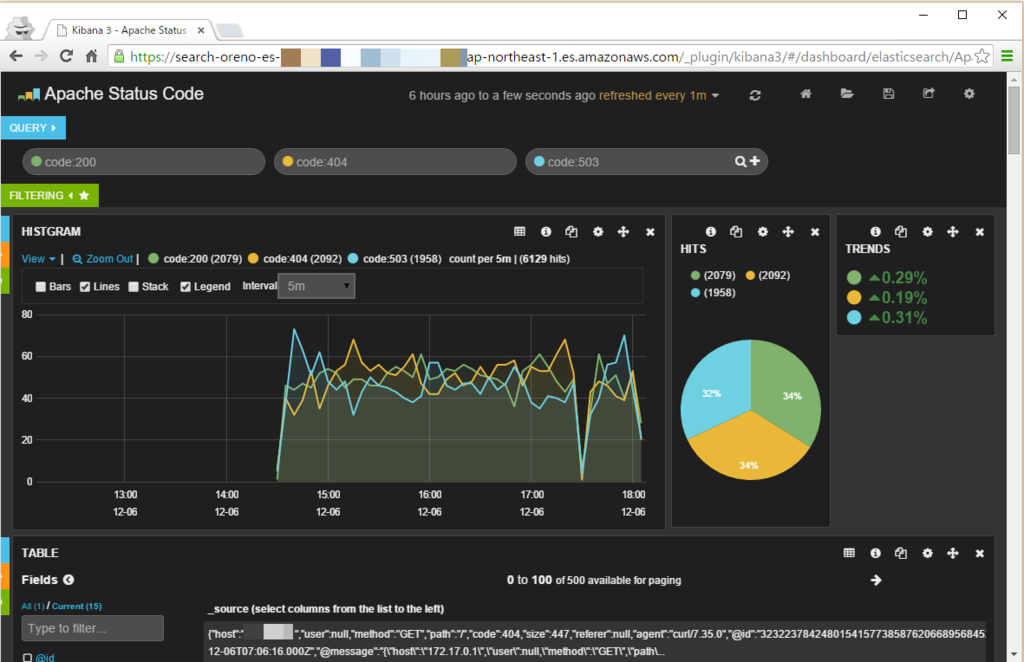The height and width of the screenshot is (662, 1024).
Task: Save the dashboard with the disk icon
Action: coord(888,94)
